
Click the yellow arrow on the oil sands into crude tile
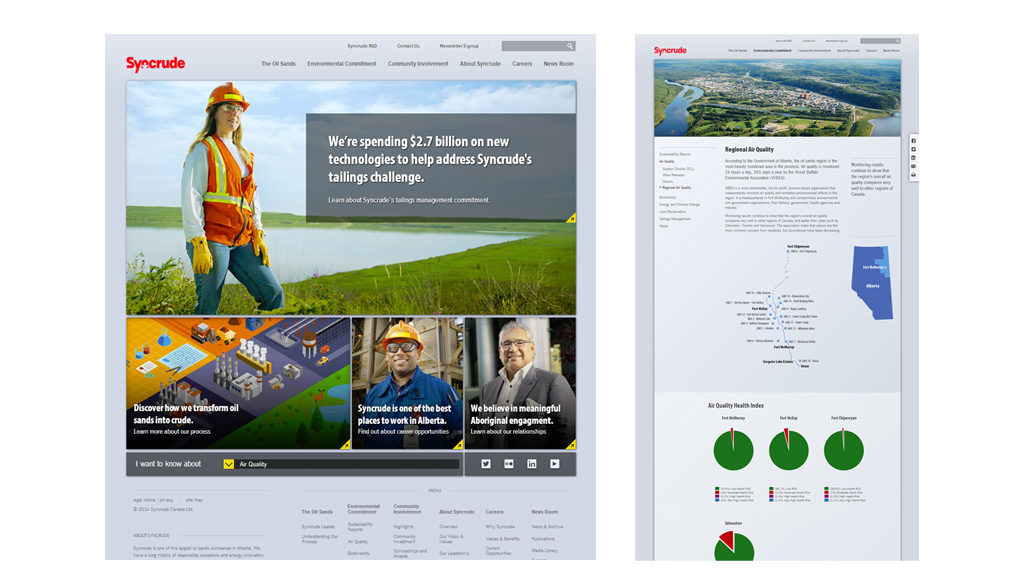[345, 445]
